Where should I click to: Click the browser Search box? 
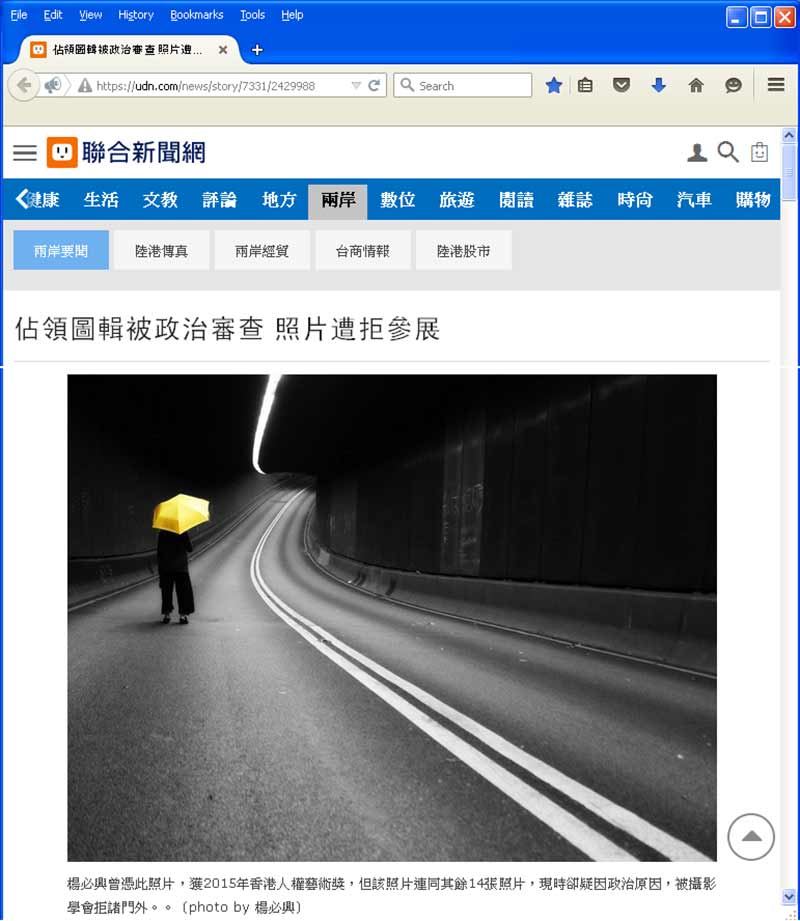tap(463, 85)
